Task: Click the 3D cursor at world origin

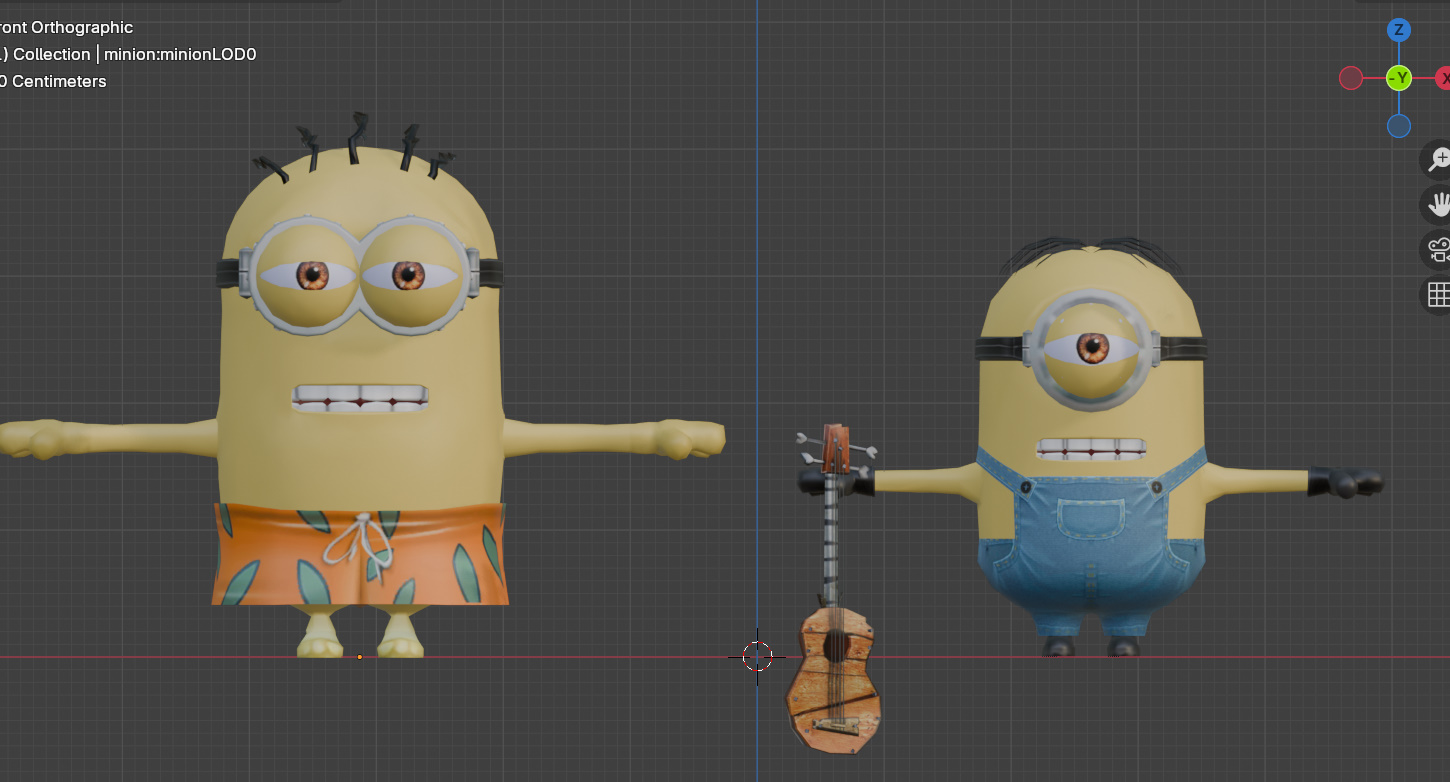Action: point(759,657)
